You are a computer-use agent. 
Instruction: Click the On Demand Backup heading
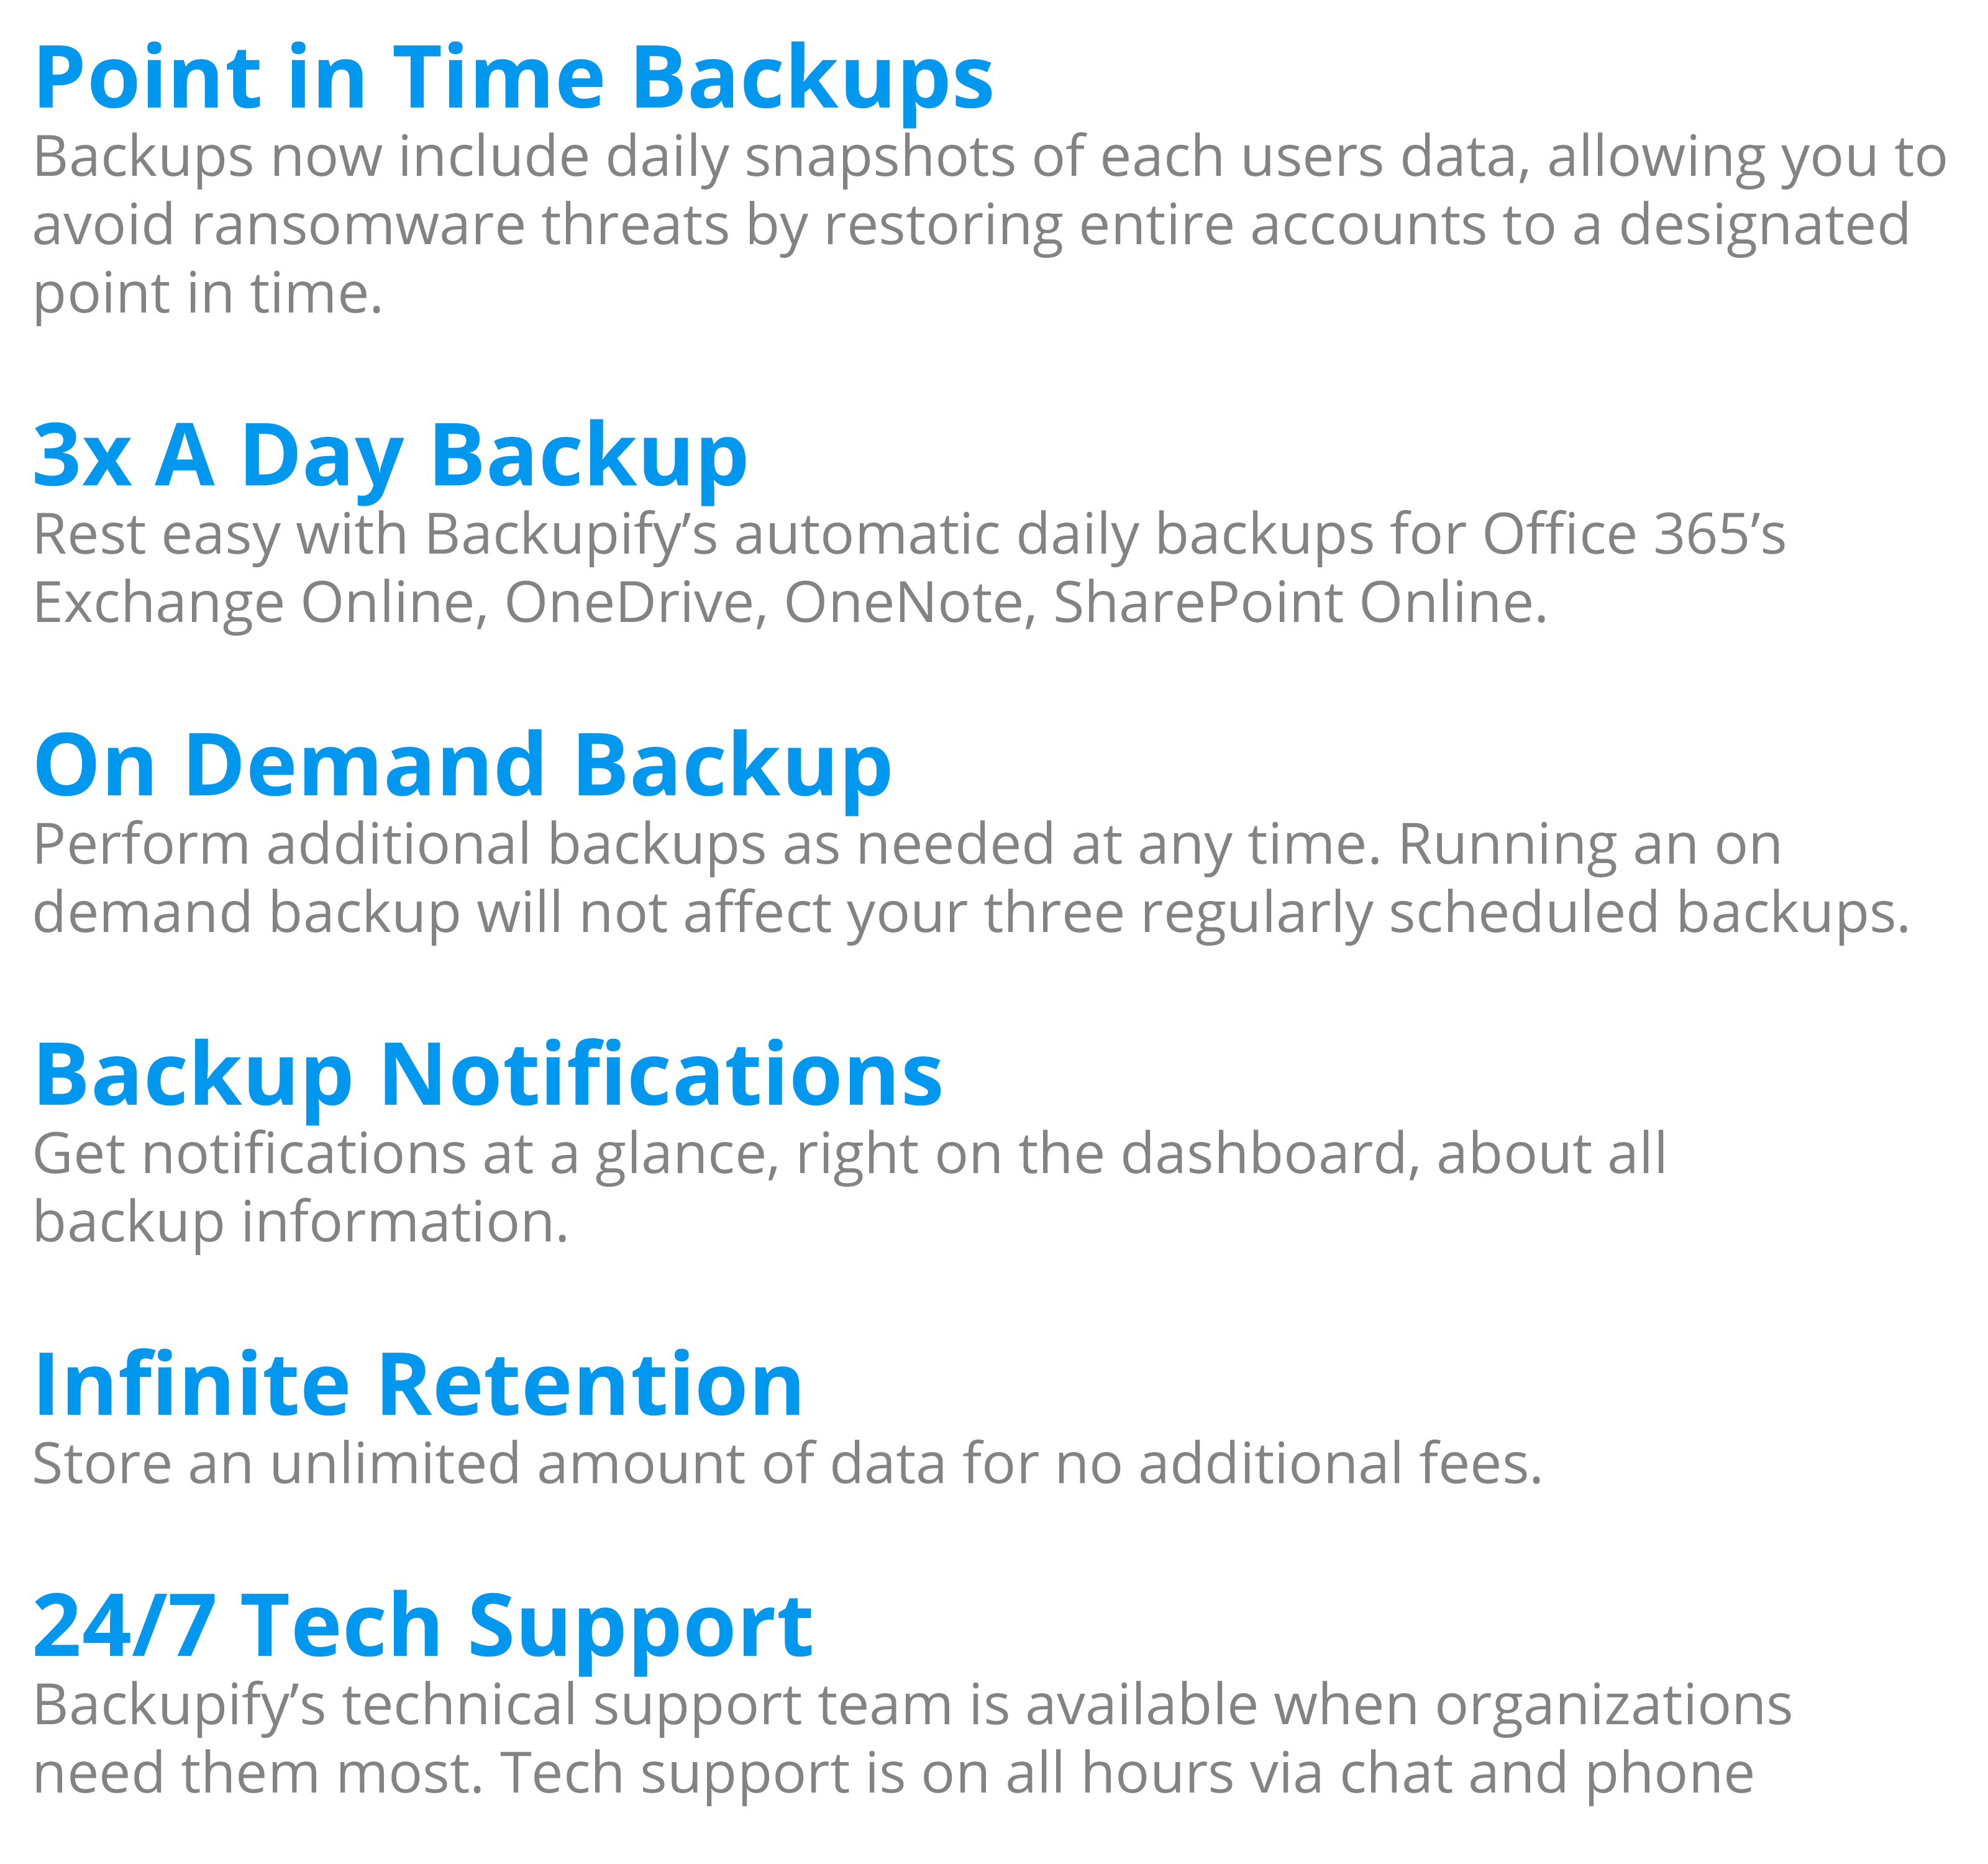pyautogui.click(x=462, y=767)
